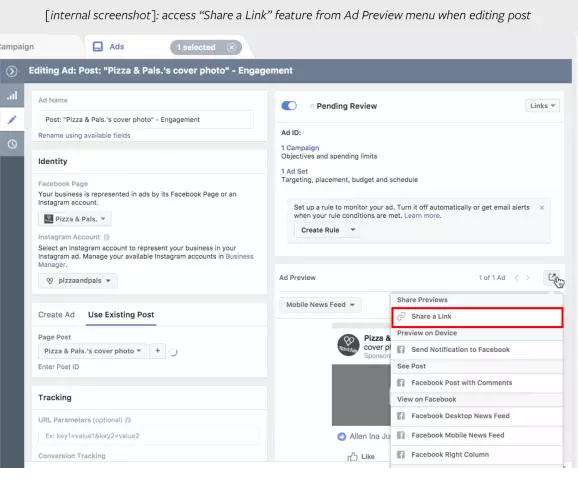Click the Learn more link
Viewport: 578px width, 479px height.
422,216
